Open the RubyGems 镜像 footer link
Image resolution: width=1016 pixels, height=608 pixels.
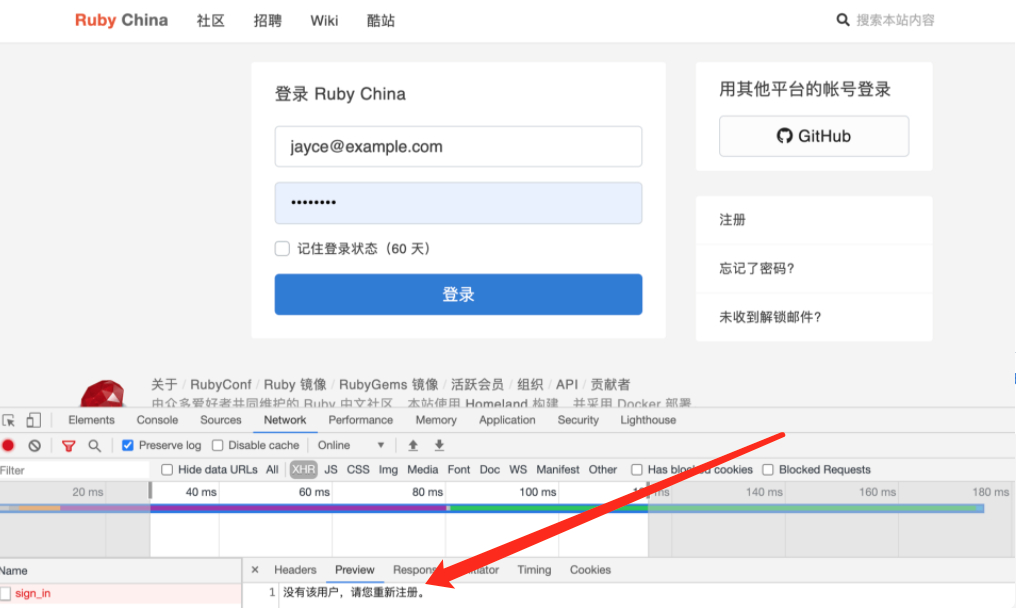[389, 384]
